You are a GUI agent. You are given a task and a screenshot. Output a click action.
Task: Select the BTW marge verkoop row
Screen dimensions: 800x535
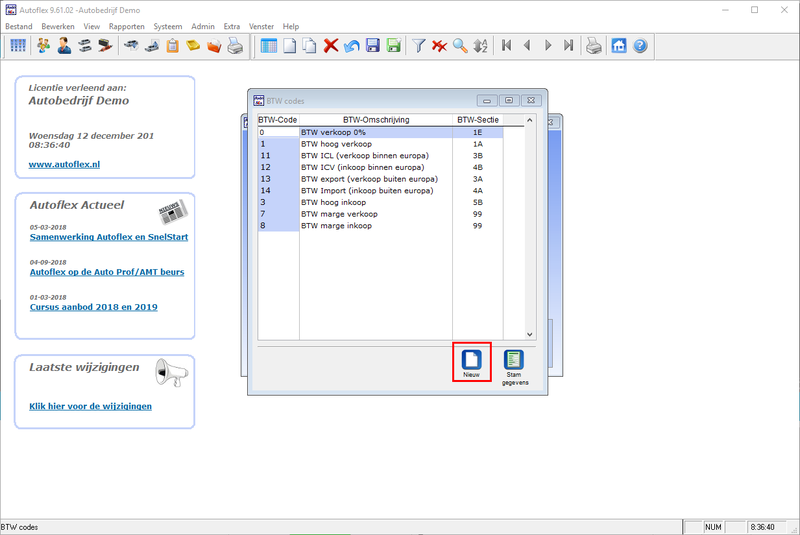point(380,214)
